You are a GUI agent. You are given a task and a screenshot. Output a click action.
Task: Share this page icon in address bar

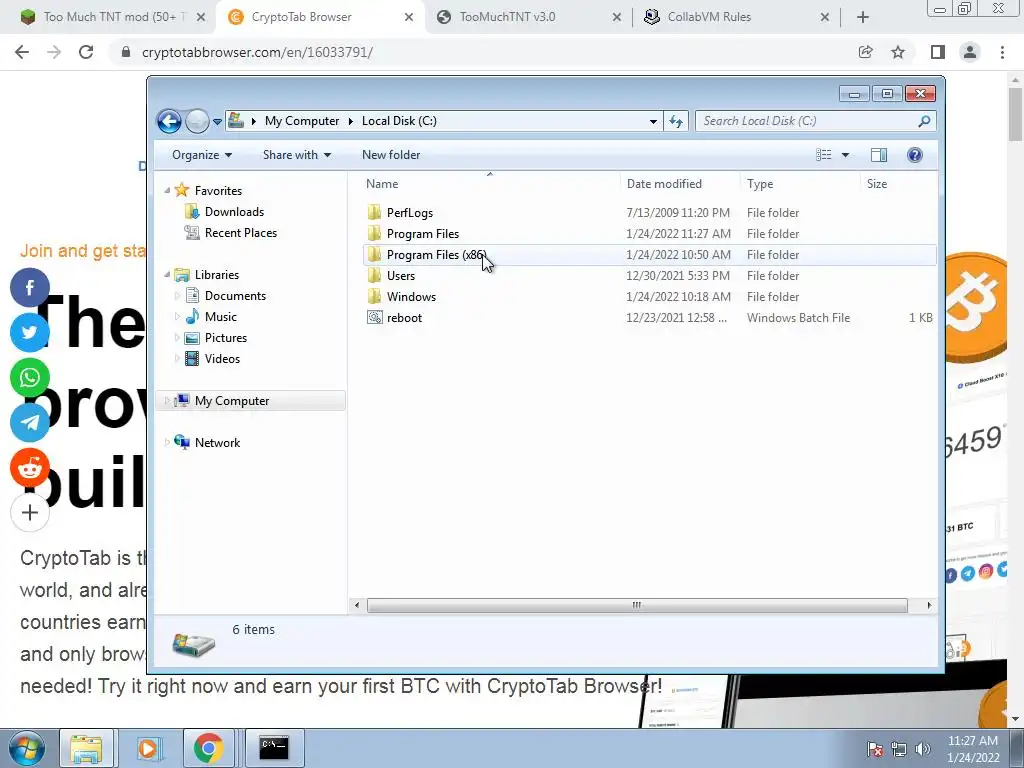(866, 52)
